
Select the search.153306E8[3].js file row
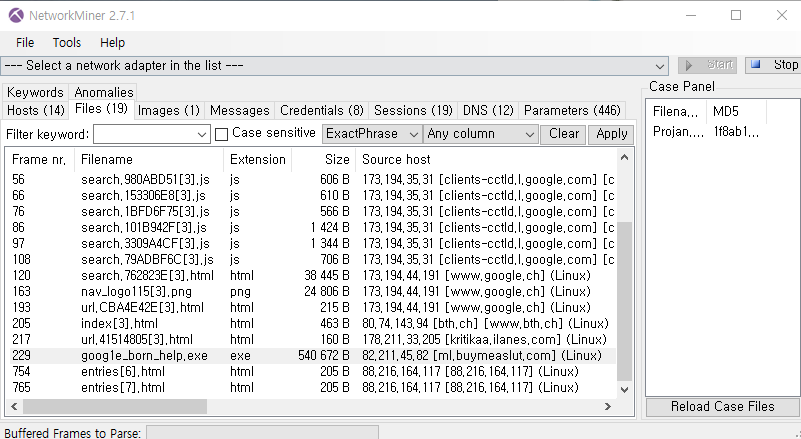coord(313,195)
